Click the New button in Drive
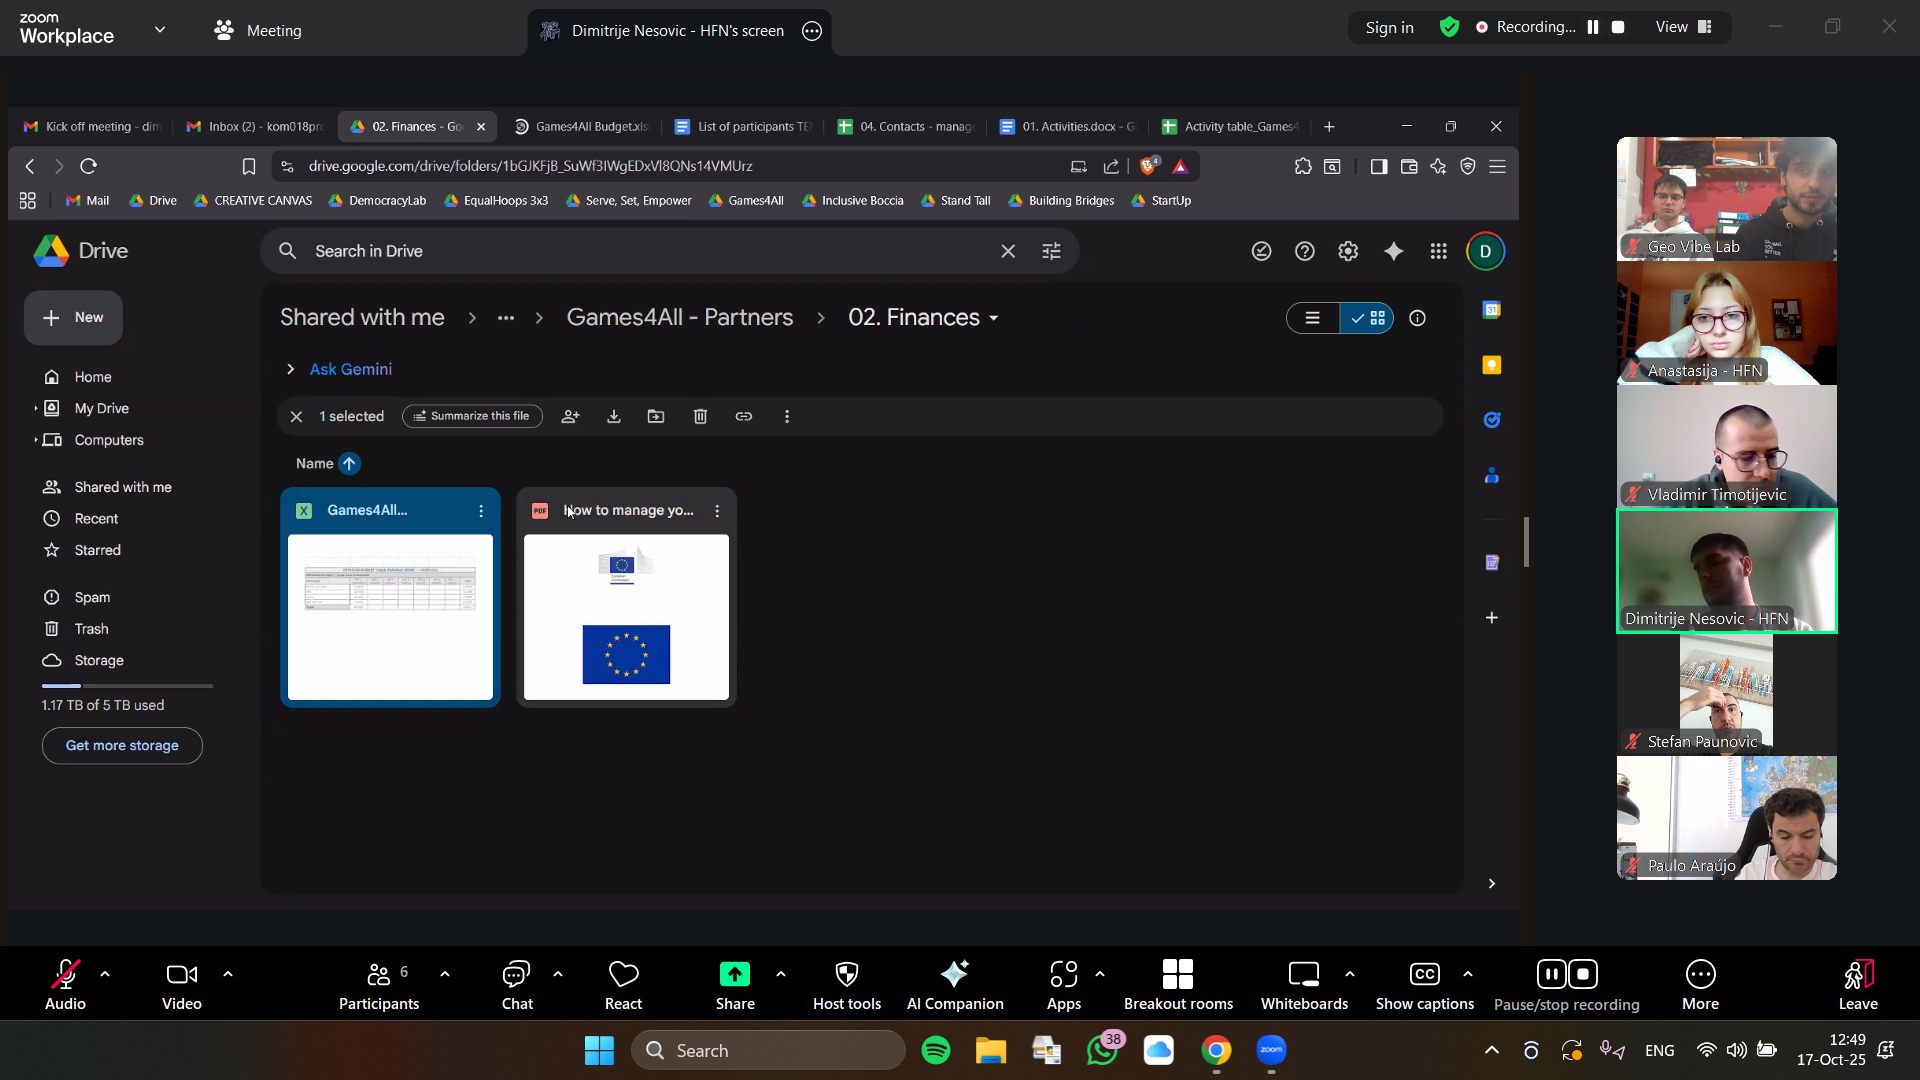 (73, 318)
